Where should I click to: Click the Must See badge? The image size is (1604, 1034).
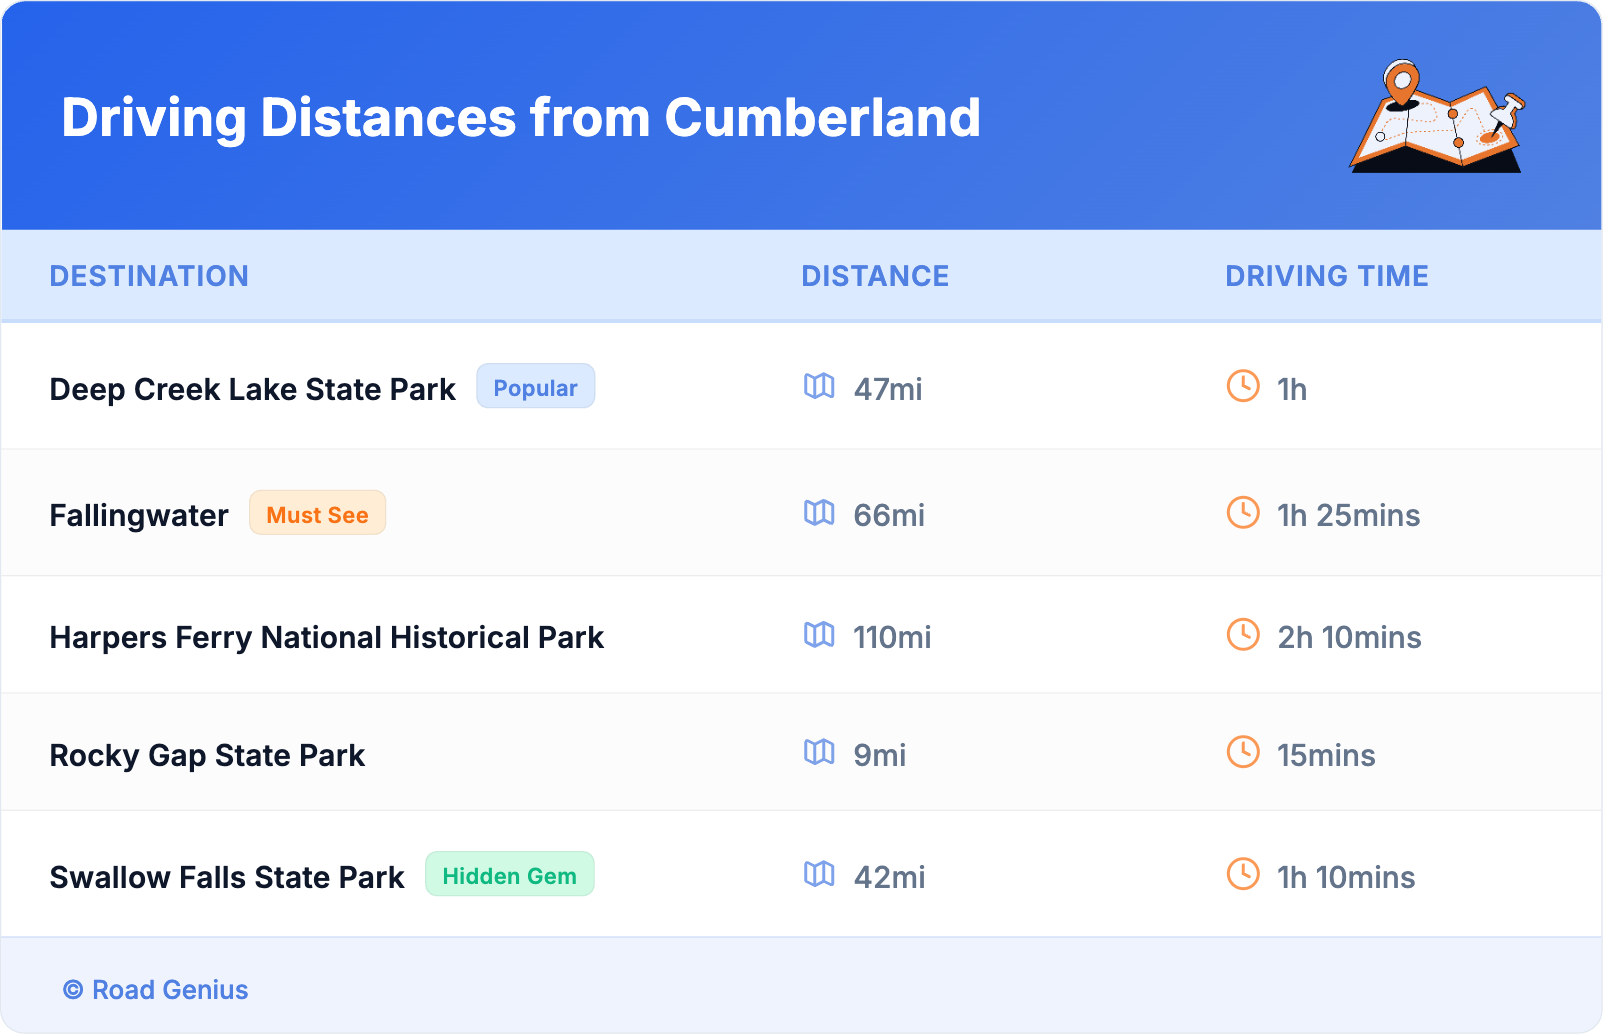(317, 514)
